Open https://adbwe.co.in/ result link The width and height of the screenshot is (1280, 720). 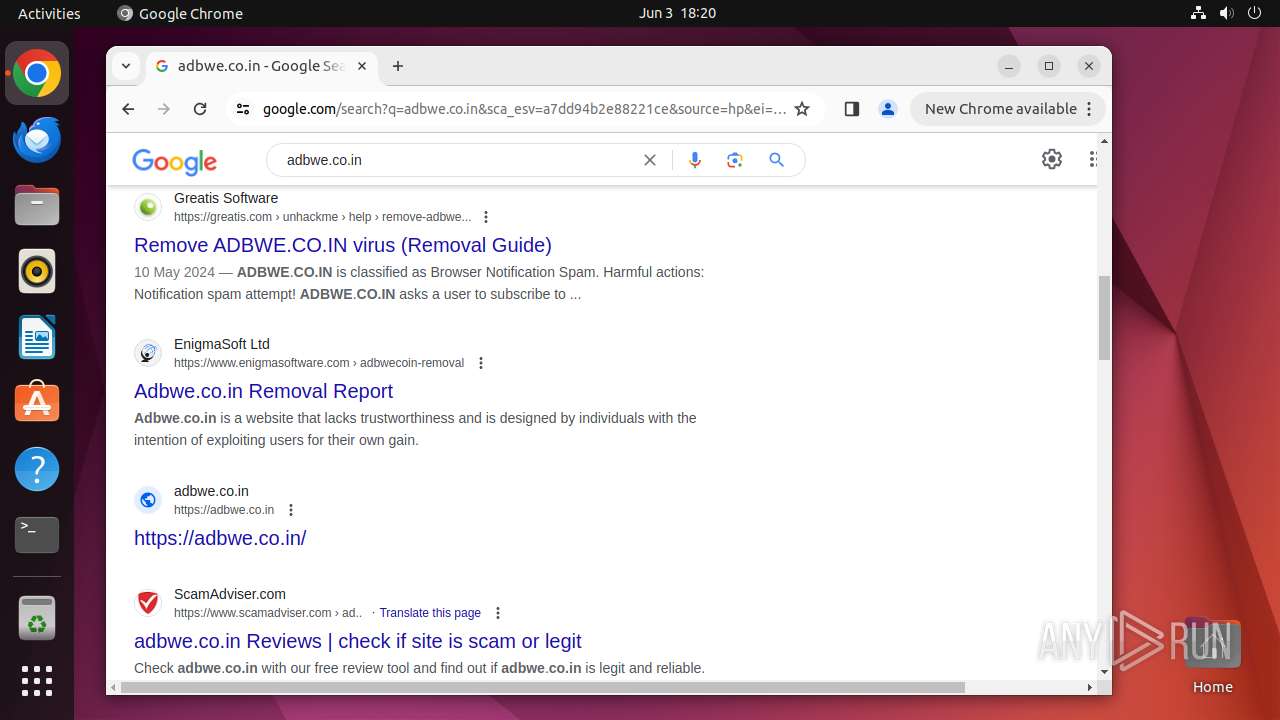pyautogui.click(x=220, y=538)
